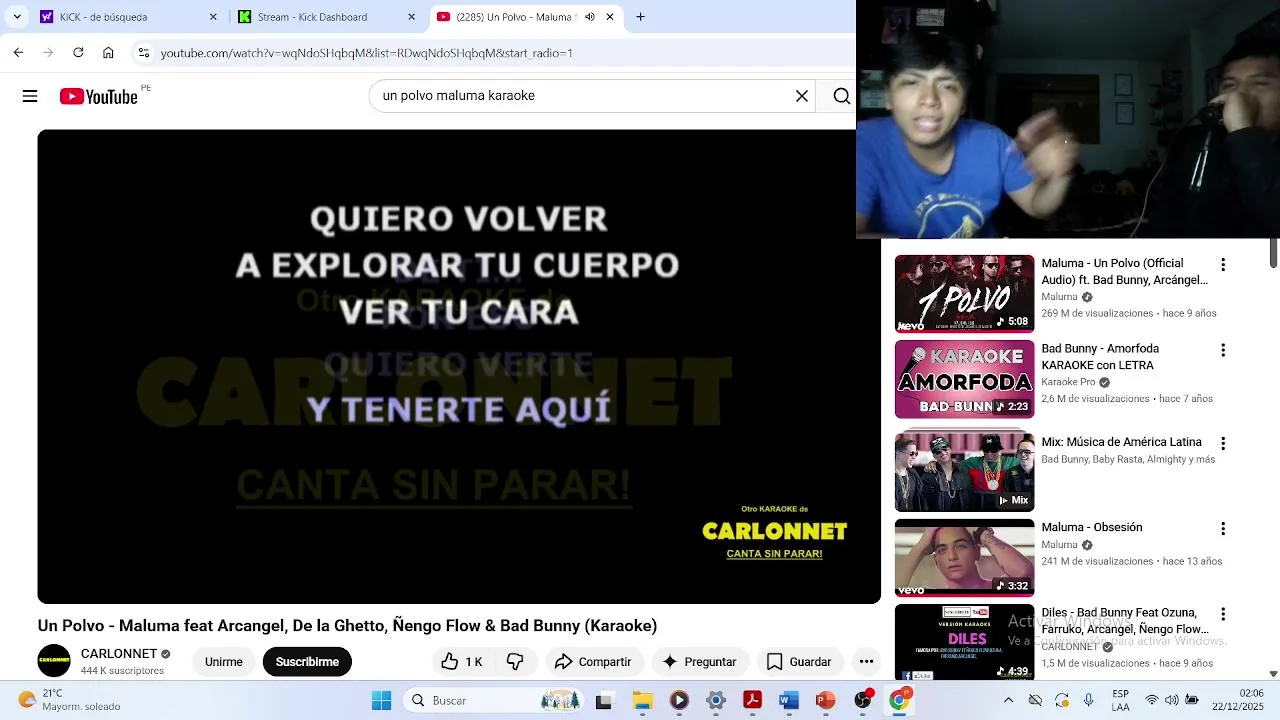
Task: Open Diles karaoke video thumbnail
Action: [x=964, y=643]
